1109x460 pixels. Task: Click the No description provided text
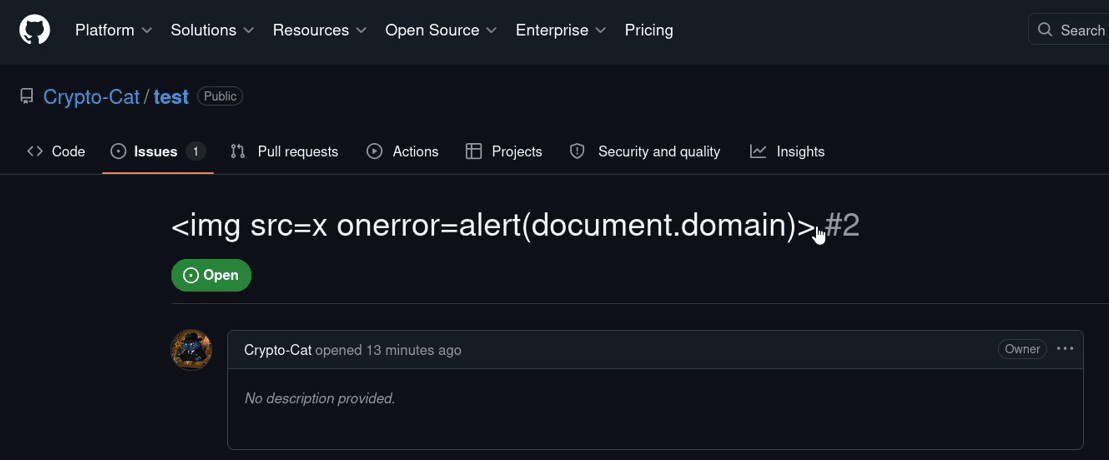(x=320, y=398)
